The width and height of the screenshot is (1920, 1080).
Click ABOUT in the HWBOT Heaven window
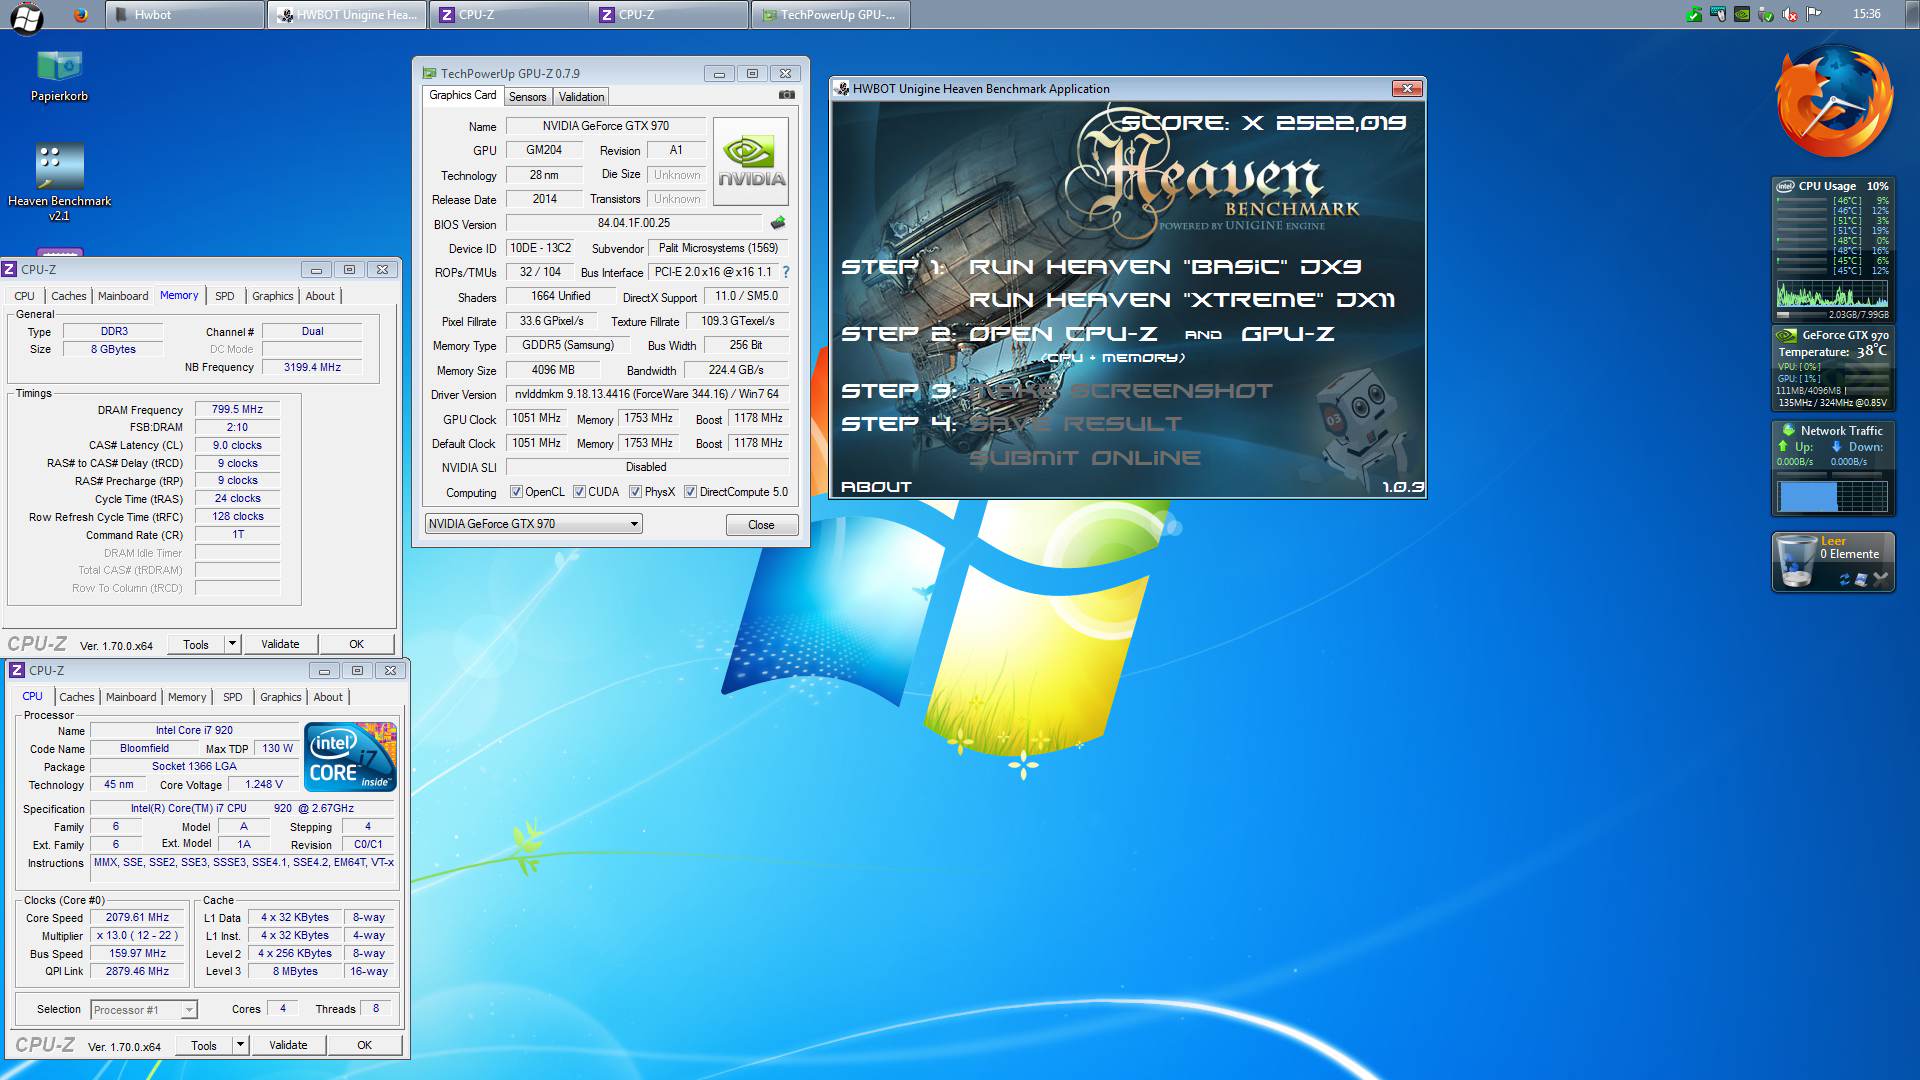click(x=876, y=487)
